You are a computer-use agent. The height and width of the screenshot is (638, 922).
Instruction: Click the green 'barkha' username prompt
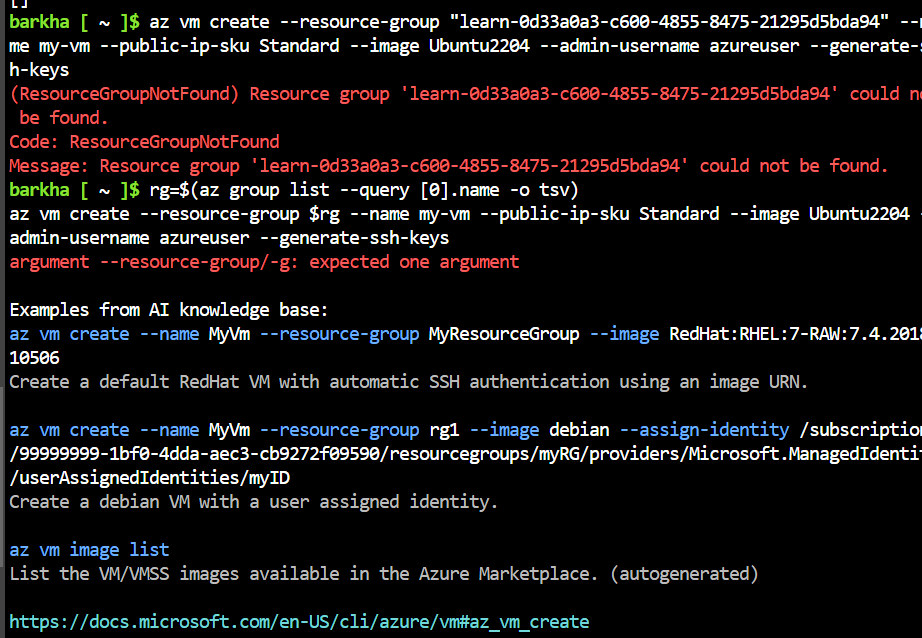point(39,21)
